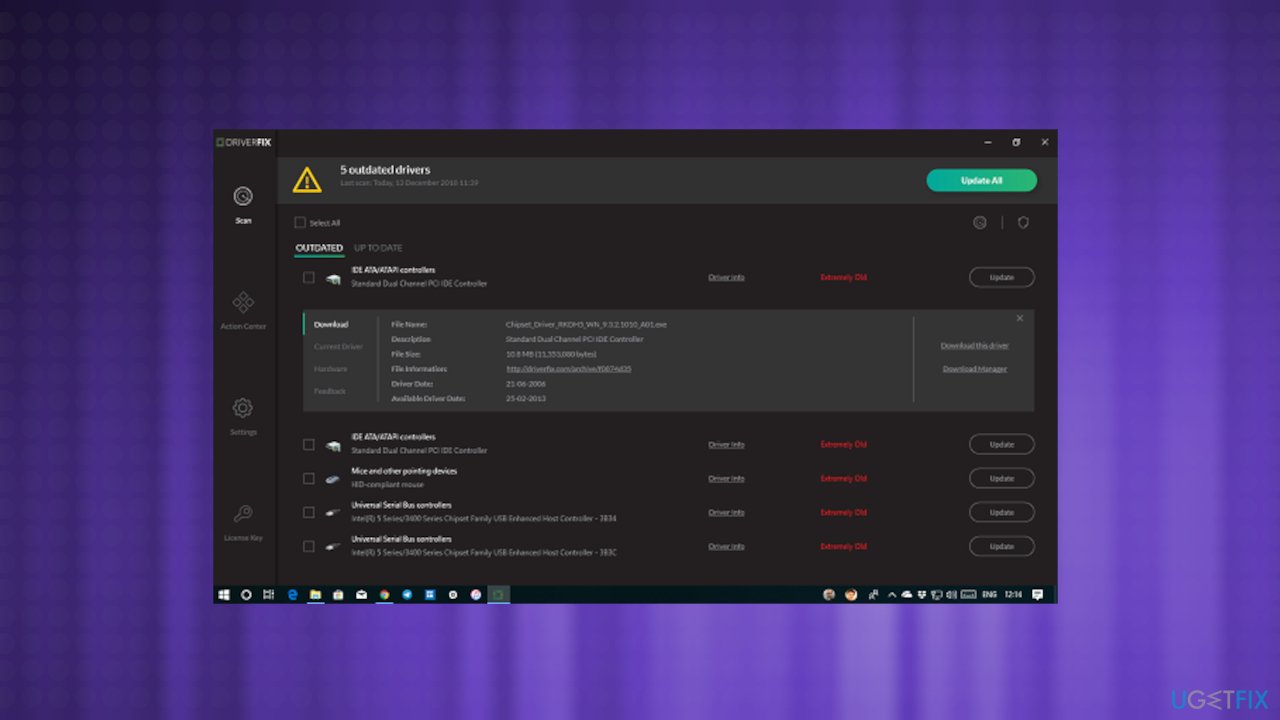Click the Chipset_Driver file name text
Image resolution: width=1280 pixels, height=720 pixels.
point(586,325)
